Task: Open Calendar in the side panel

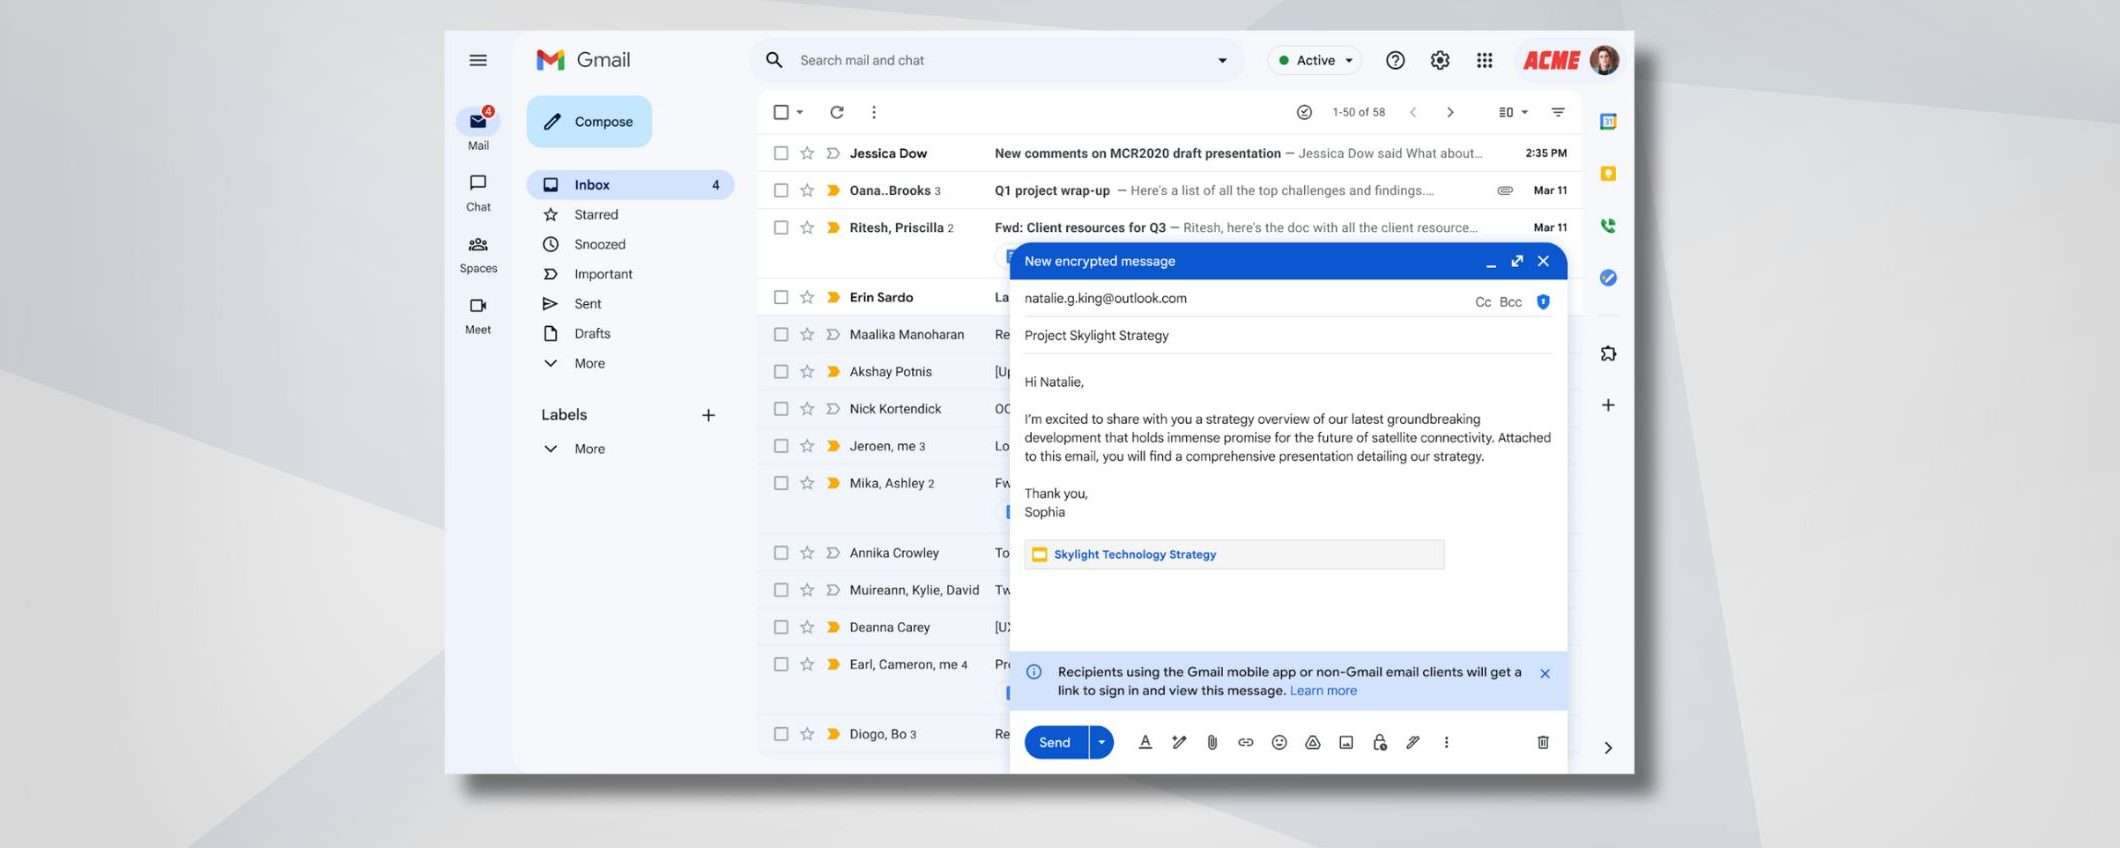Action: coord(1608,121)
